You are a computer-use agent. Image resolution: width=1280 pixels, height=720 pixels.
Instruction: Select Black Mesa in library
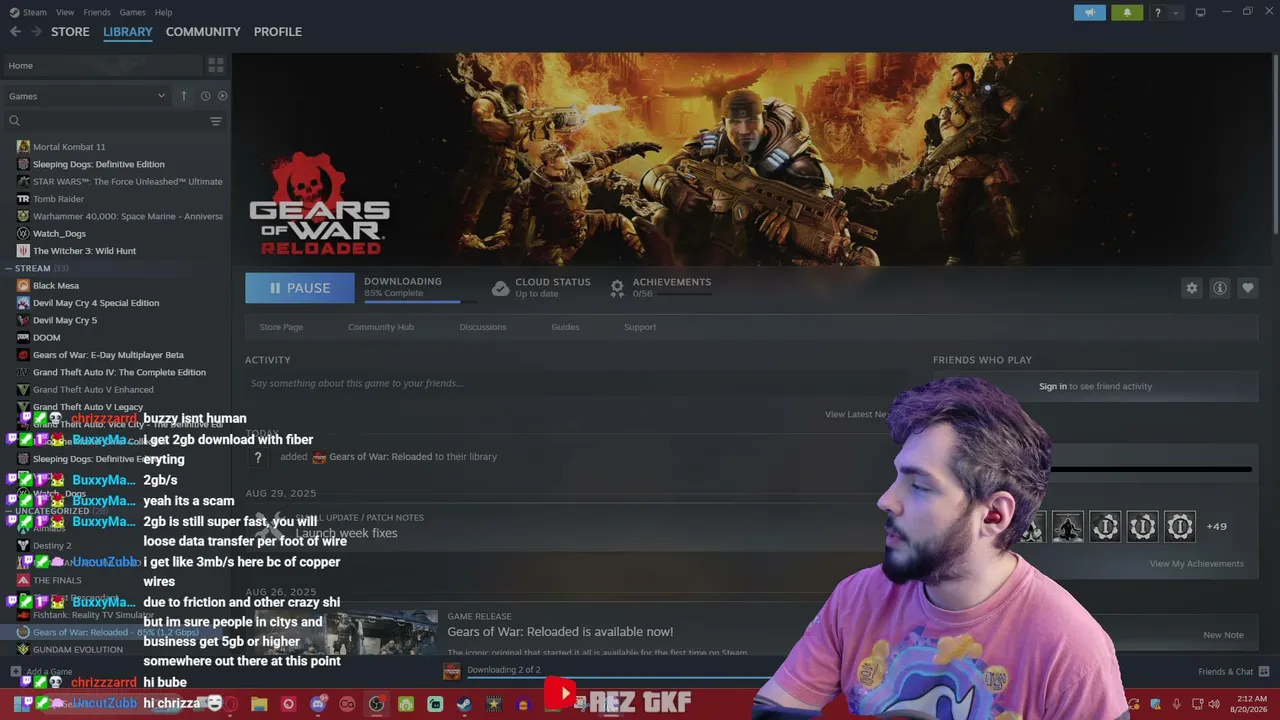tap(56, 286)
